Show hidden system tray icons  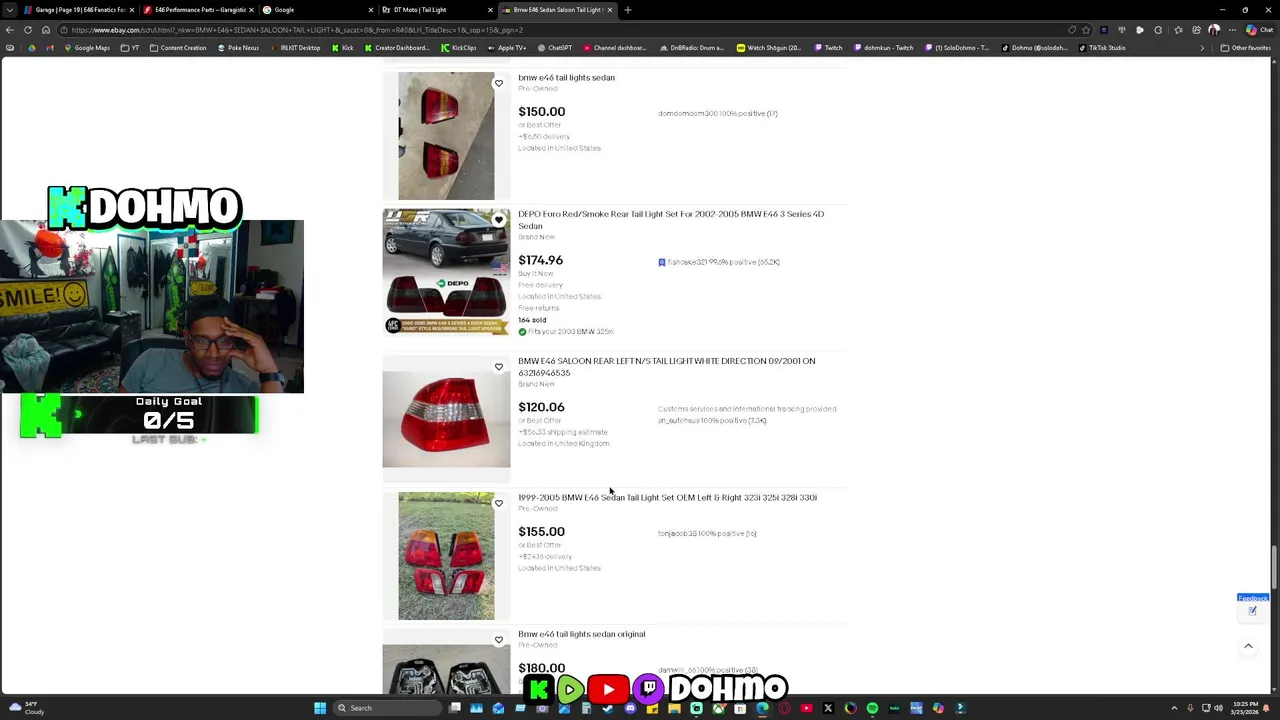(x=1174, y=708)
